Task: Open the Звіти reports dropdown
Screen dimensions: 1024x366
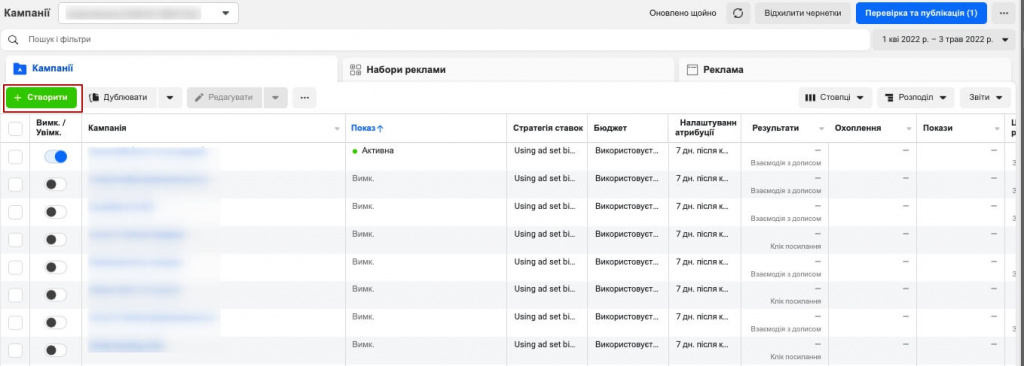Action: pos(985,97)
